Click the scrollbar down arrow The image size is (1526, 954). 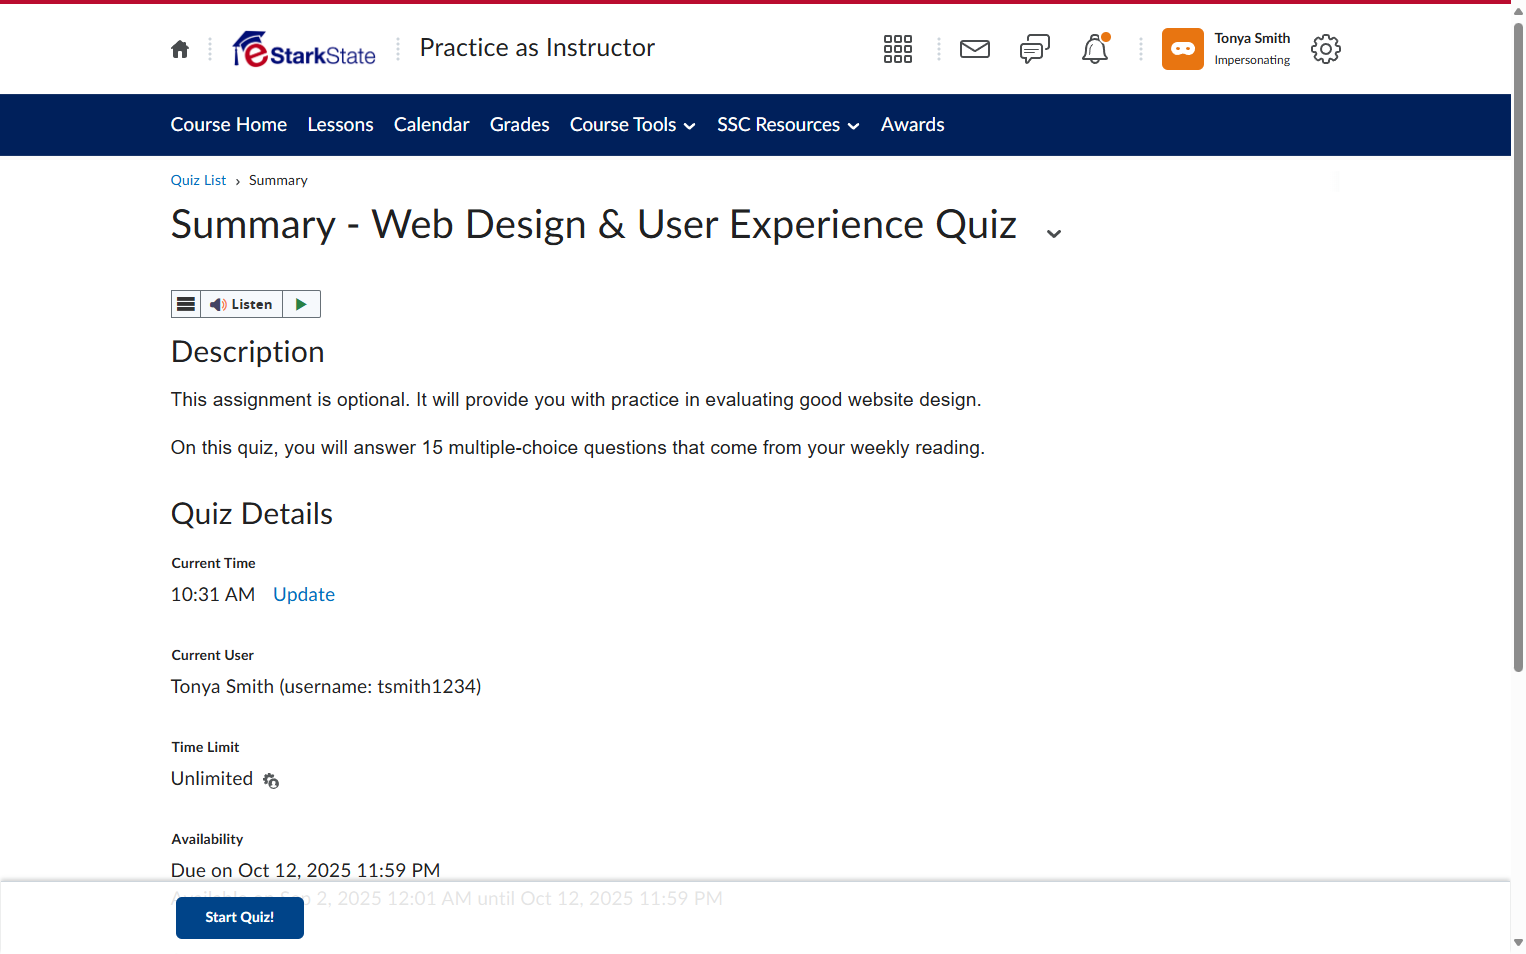pyautogui.click(x=1518, y=943)
